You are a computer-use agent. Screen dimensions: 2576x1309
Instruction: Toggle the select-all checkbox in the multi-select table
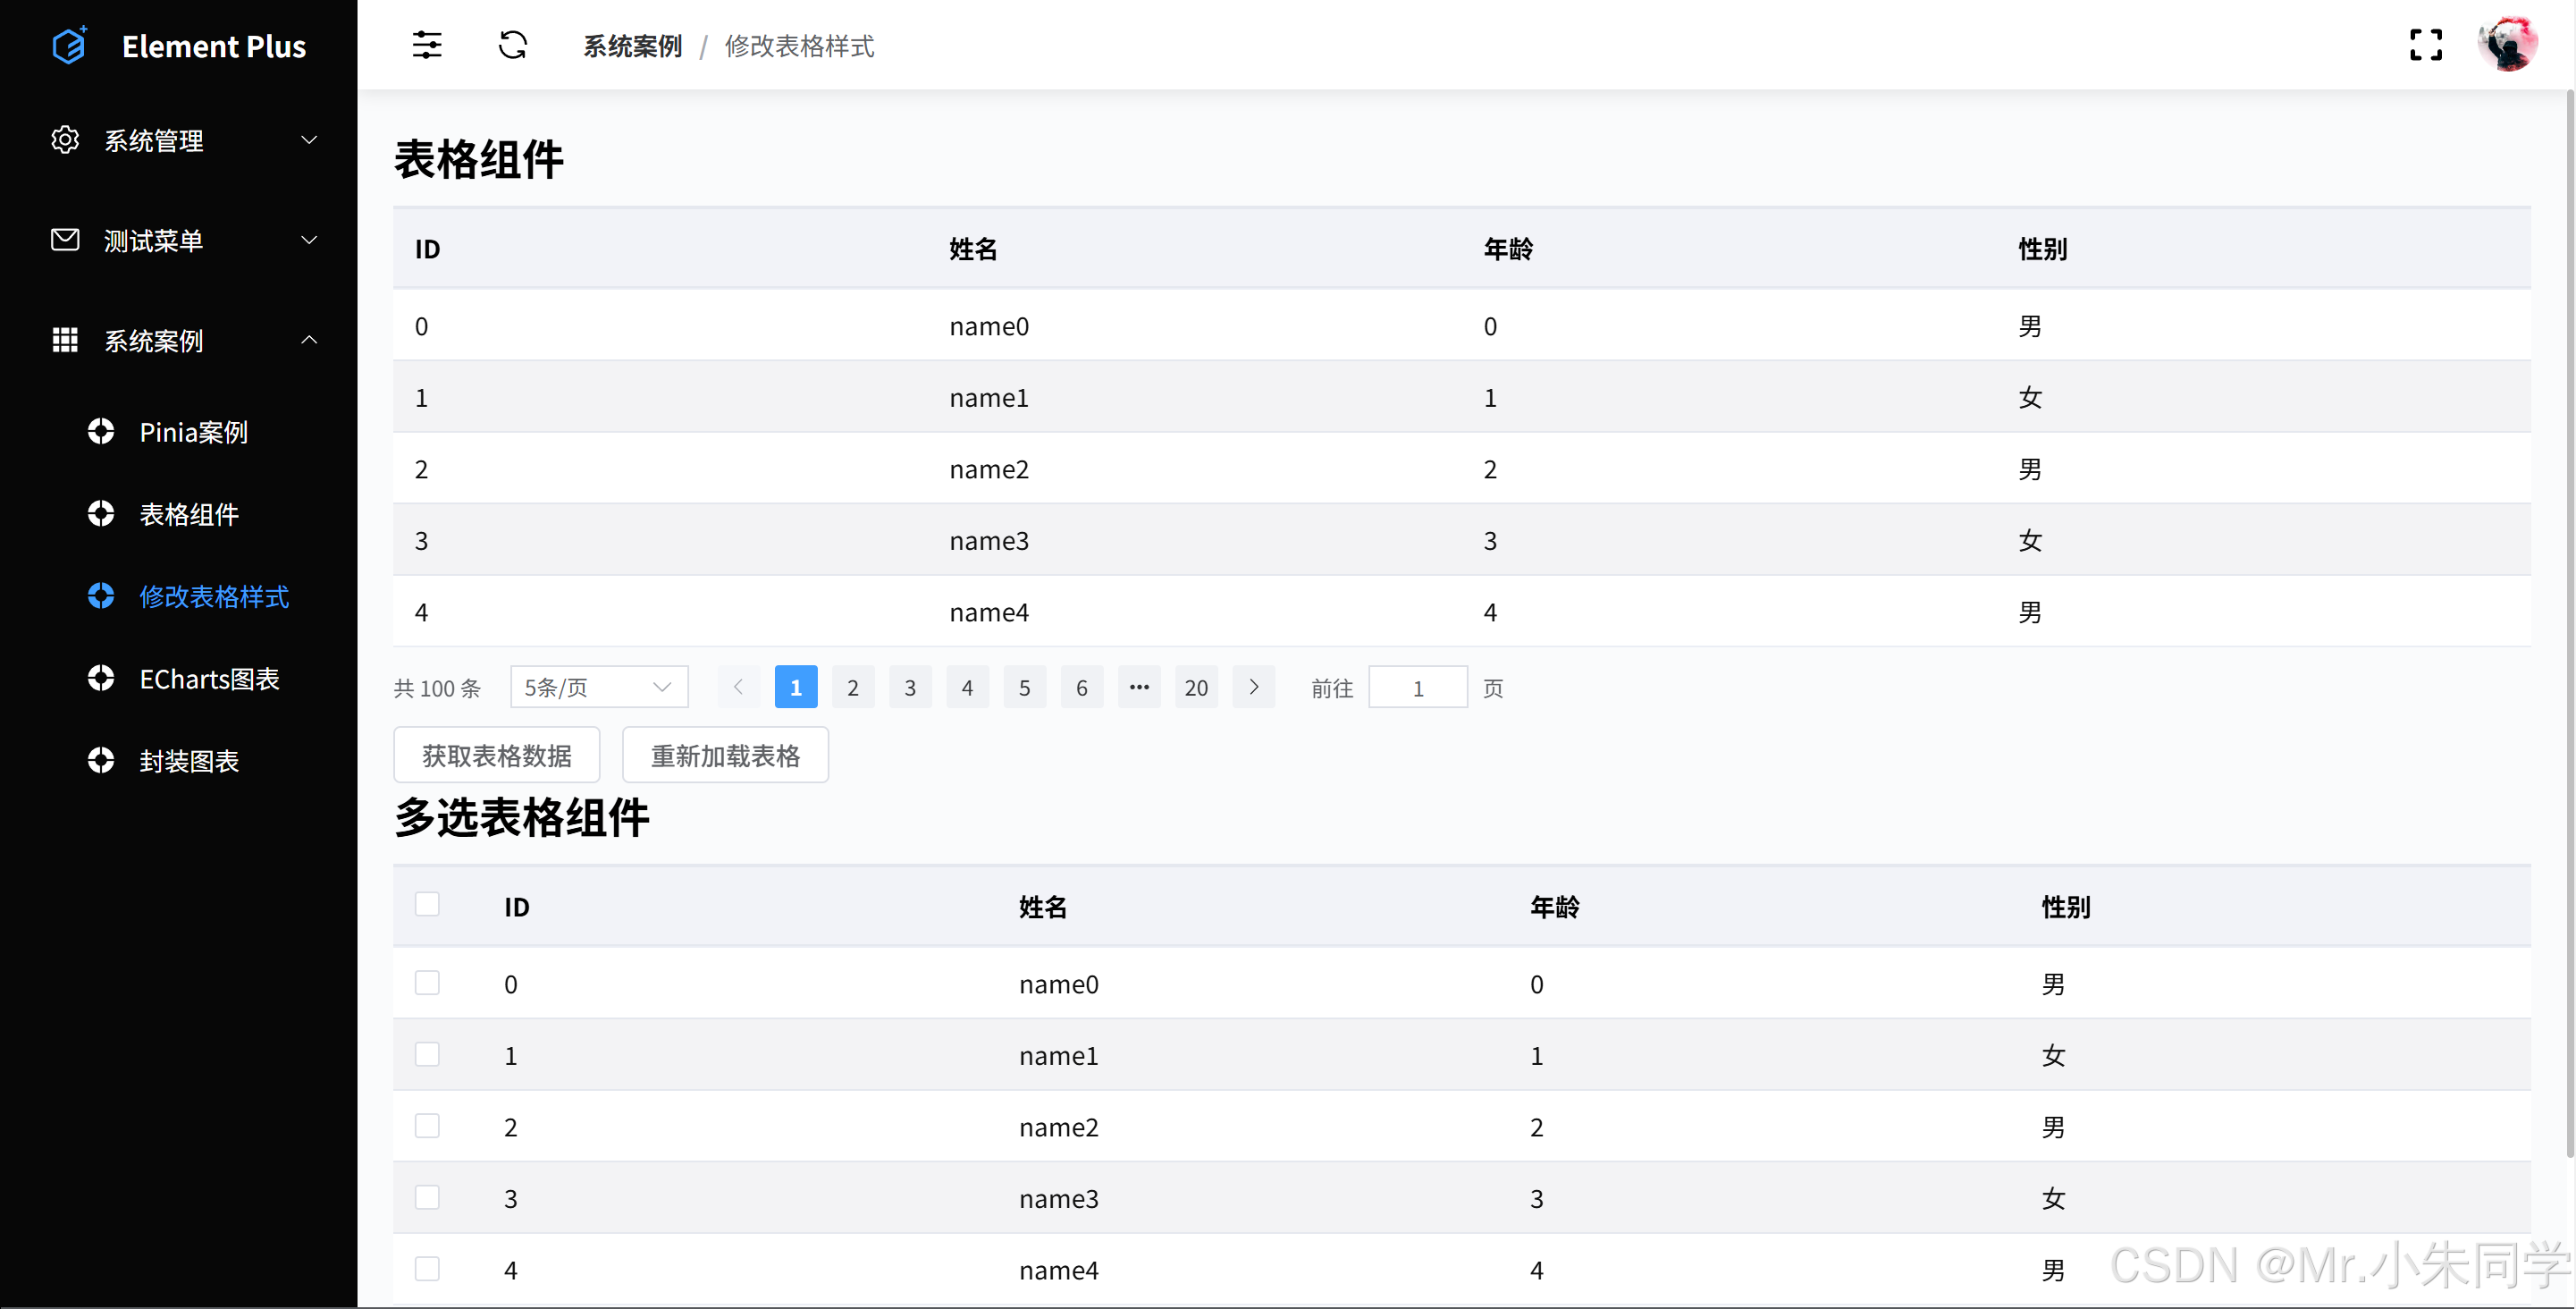(x=428, y=903)
